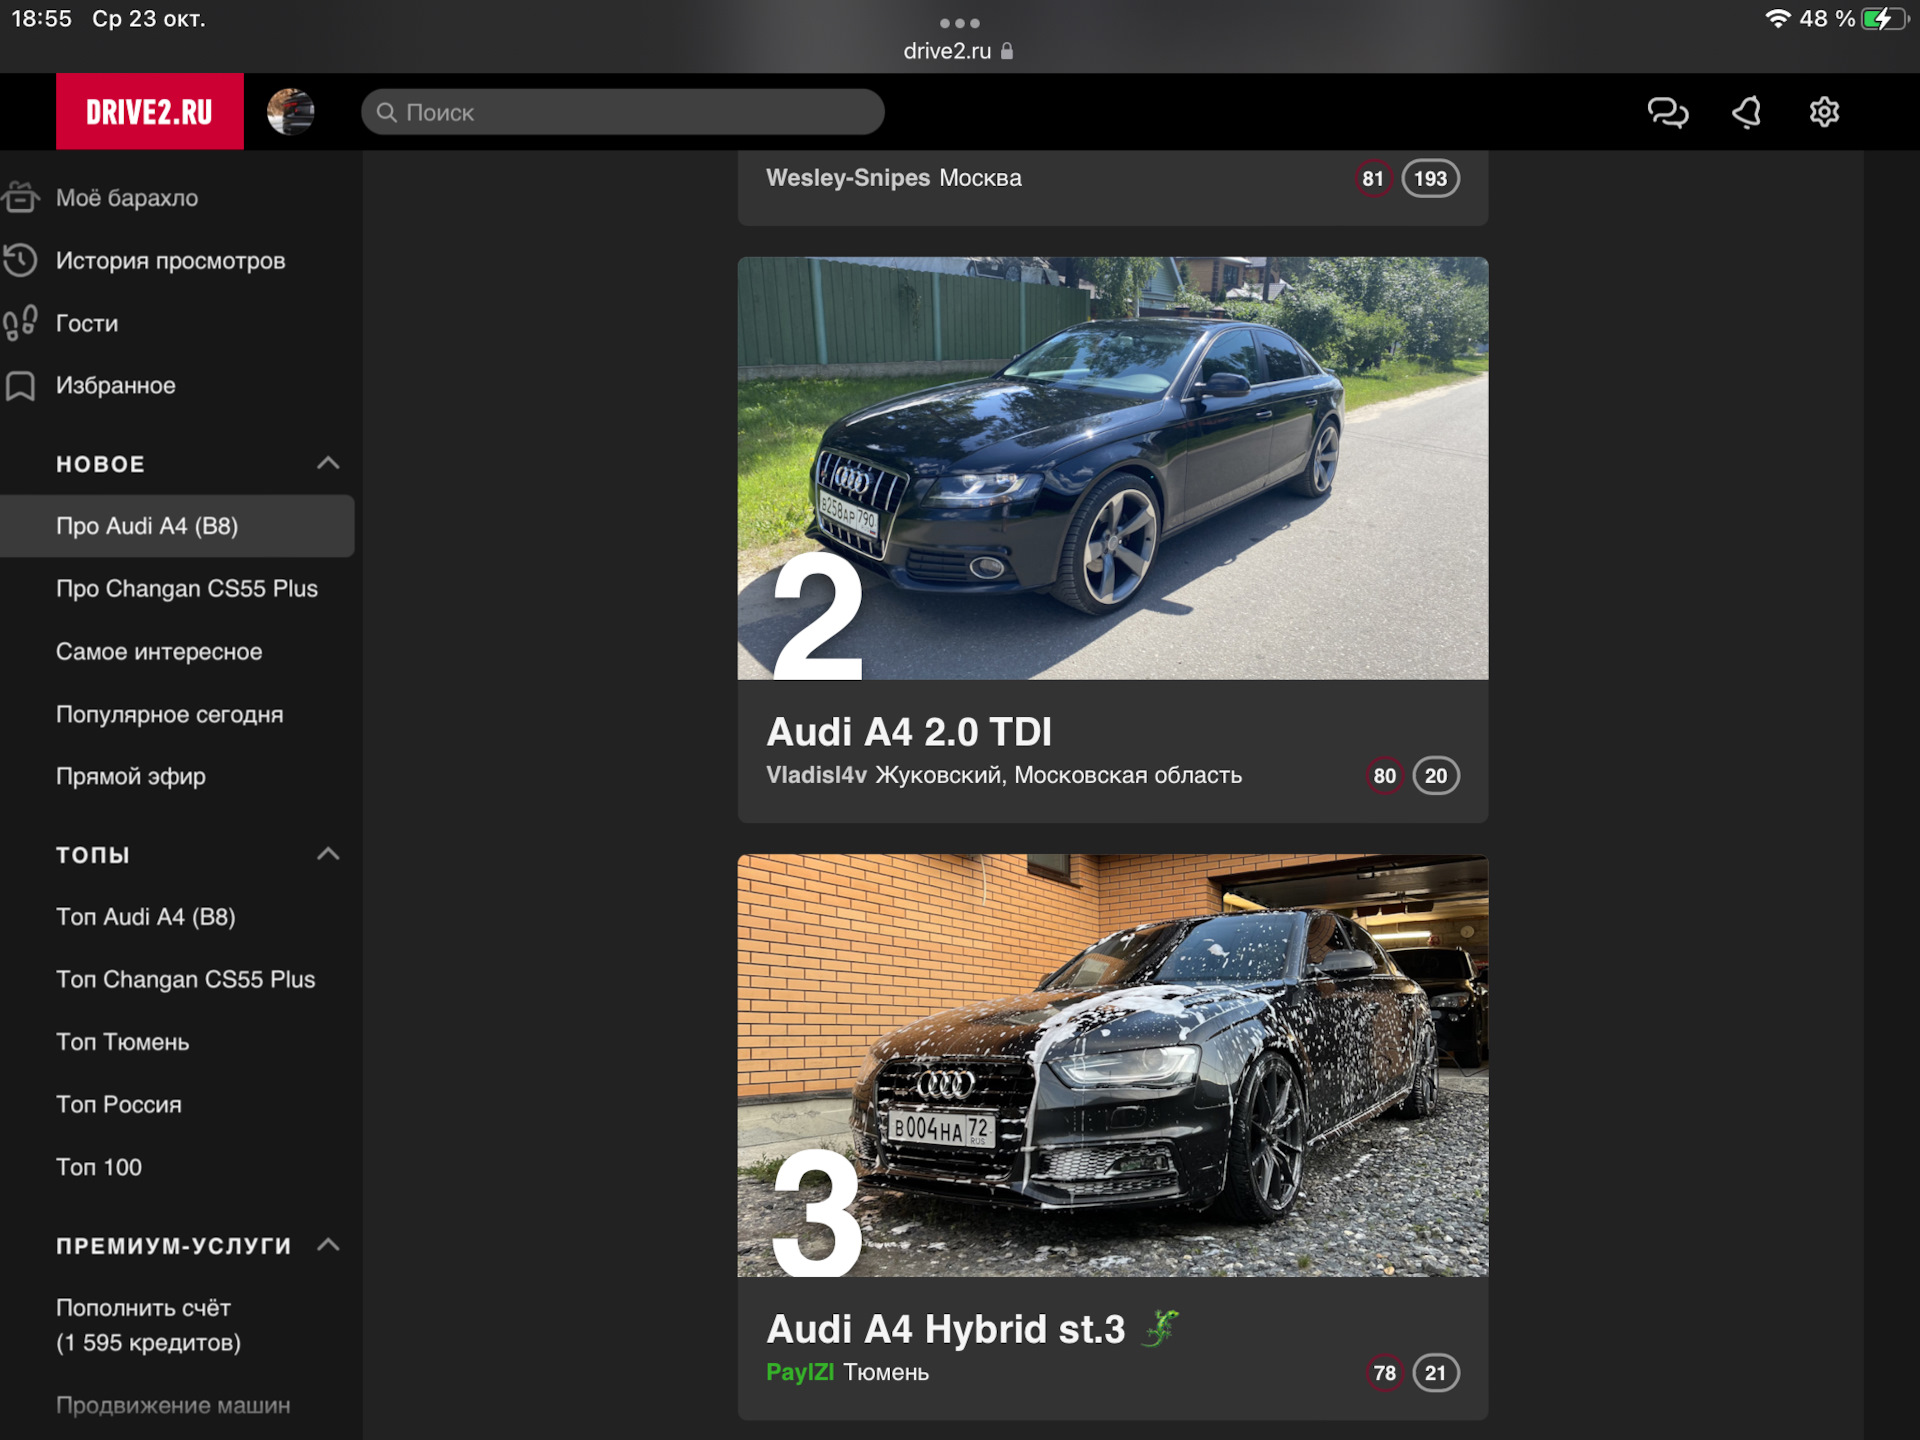Click the search magnifier icon
The image size is (1920, 1440).
pyautogui.click(x=387, y=112)
